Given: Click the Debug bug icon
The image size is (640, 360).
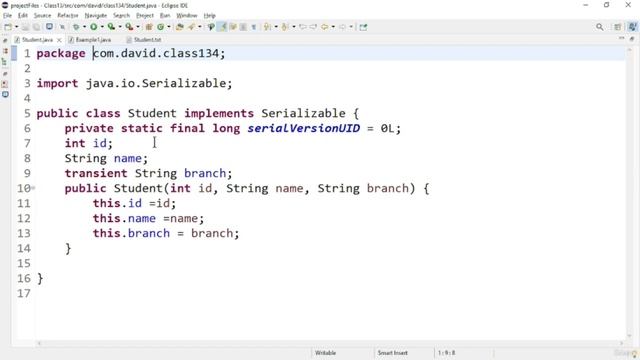Looking at the screenshot, I should [x=76, y=27].
